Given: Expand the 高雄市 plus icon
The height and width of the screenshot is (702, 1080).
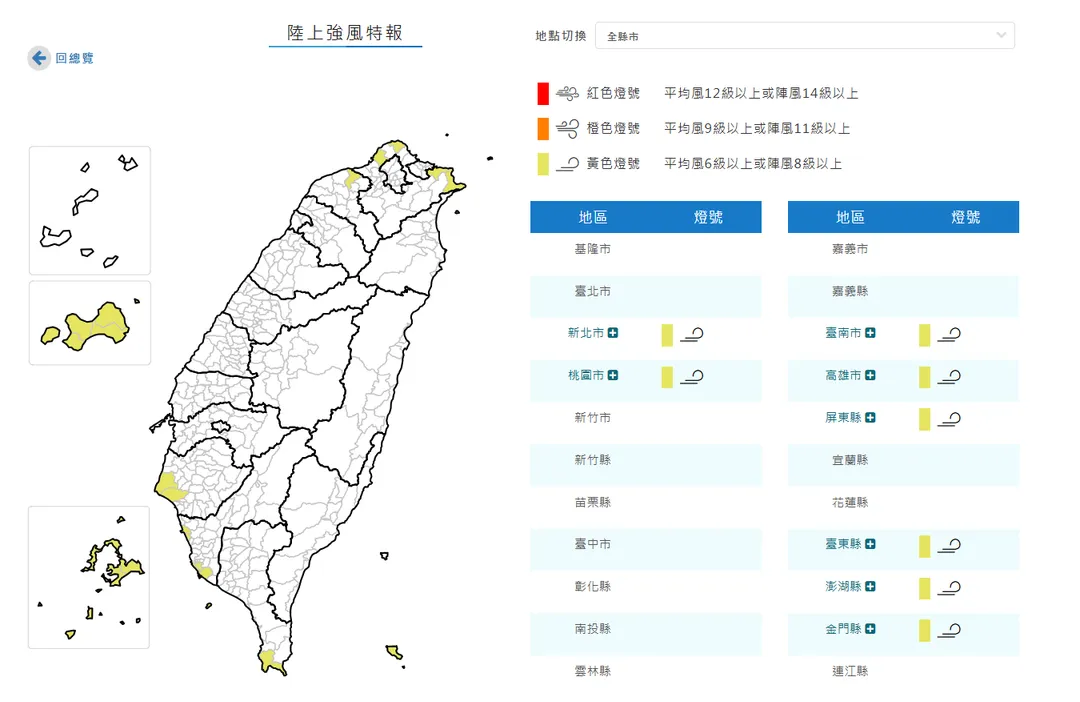Looking at the screenshot, I should point(871,375).
